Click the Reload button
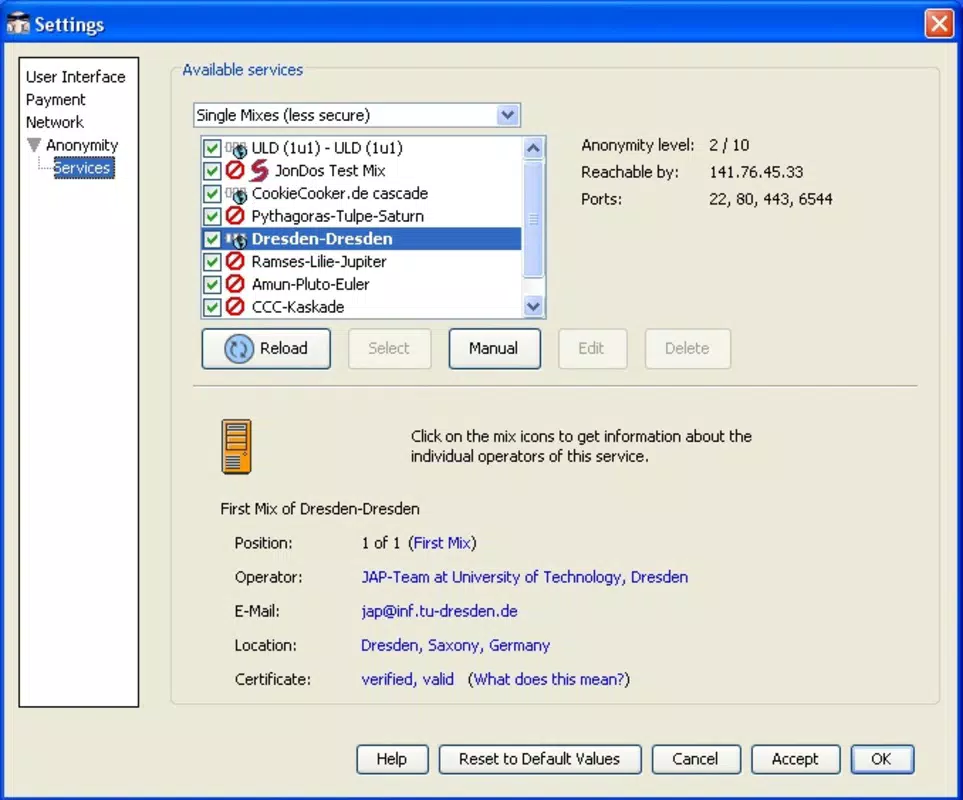 tap(266, 348)
